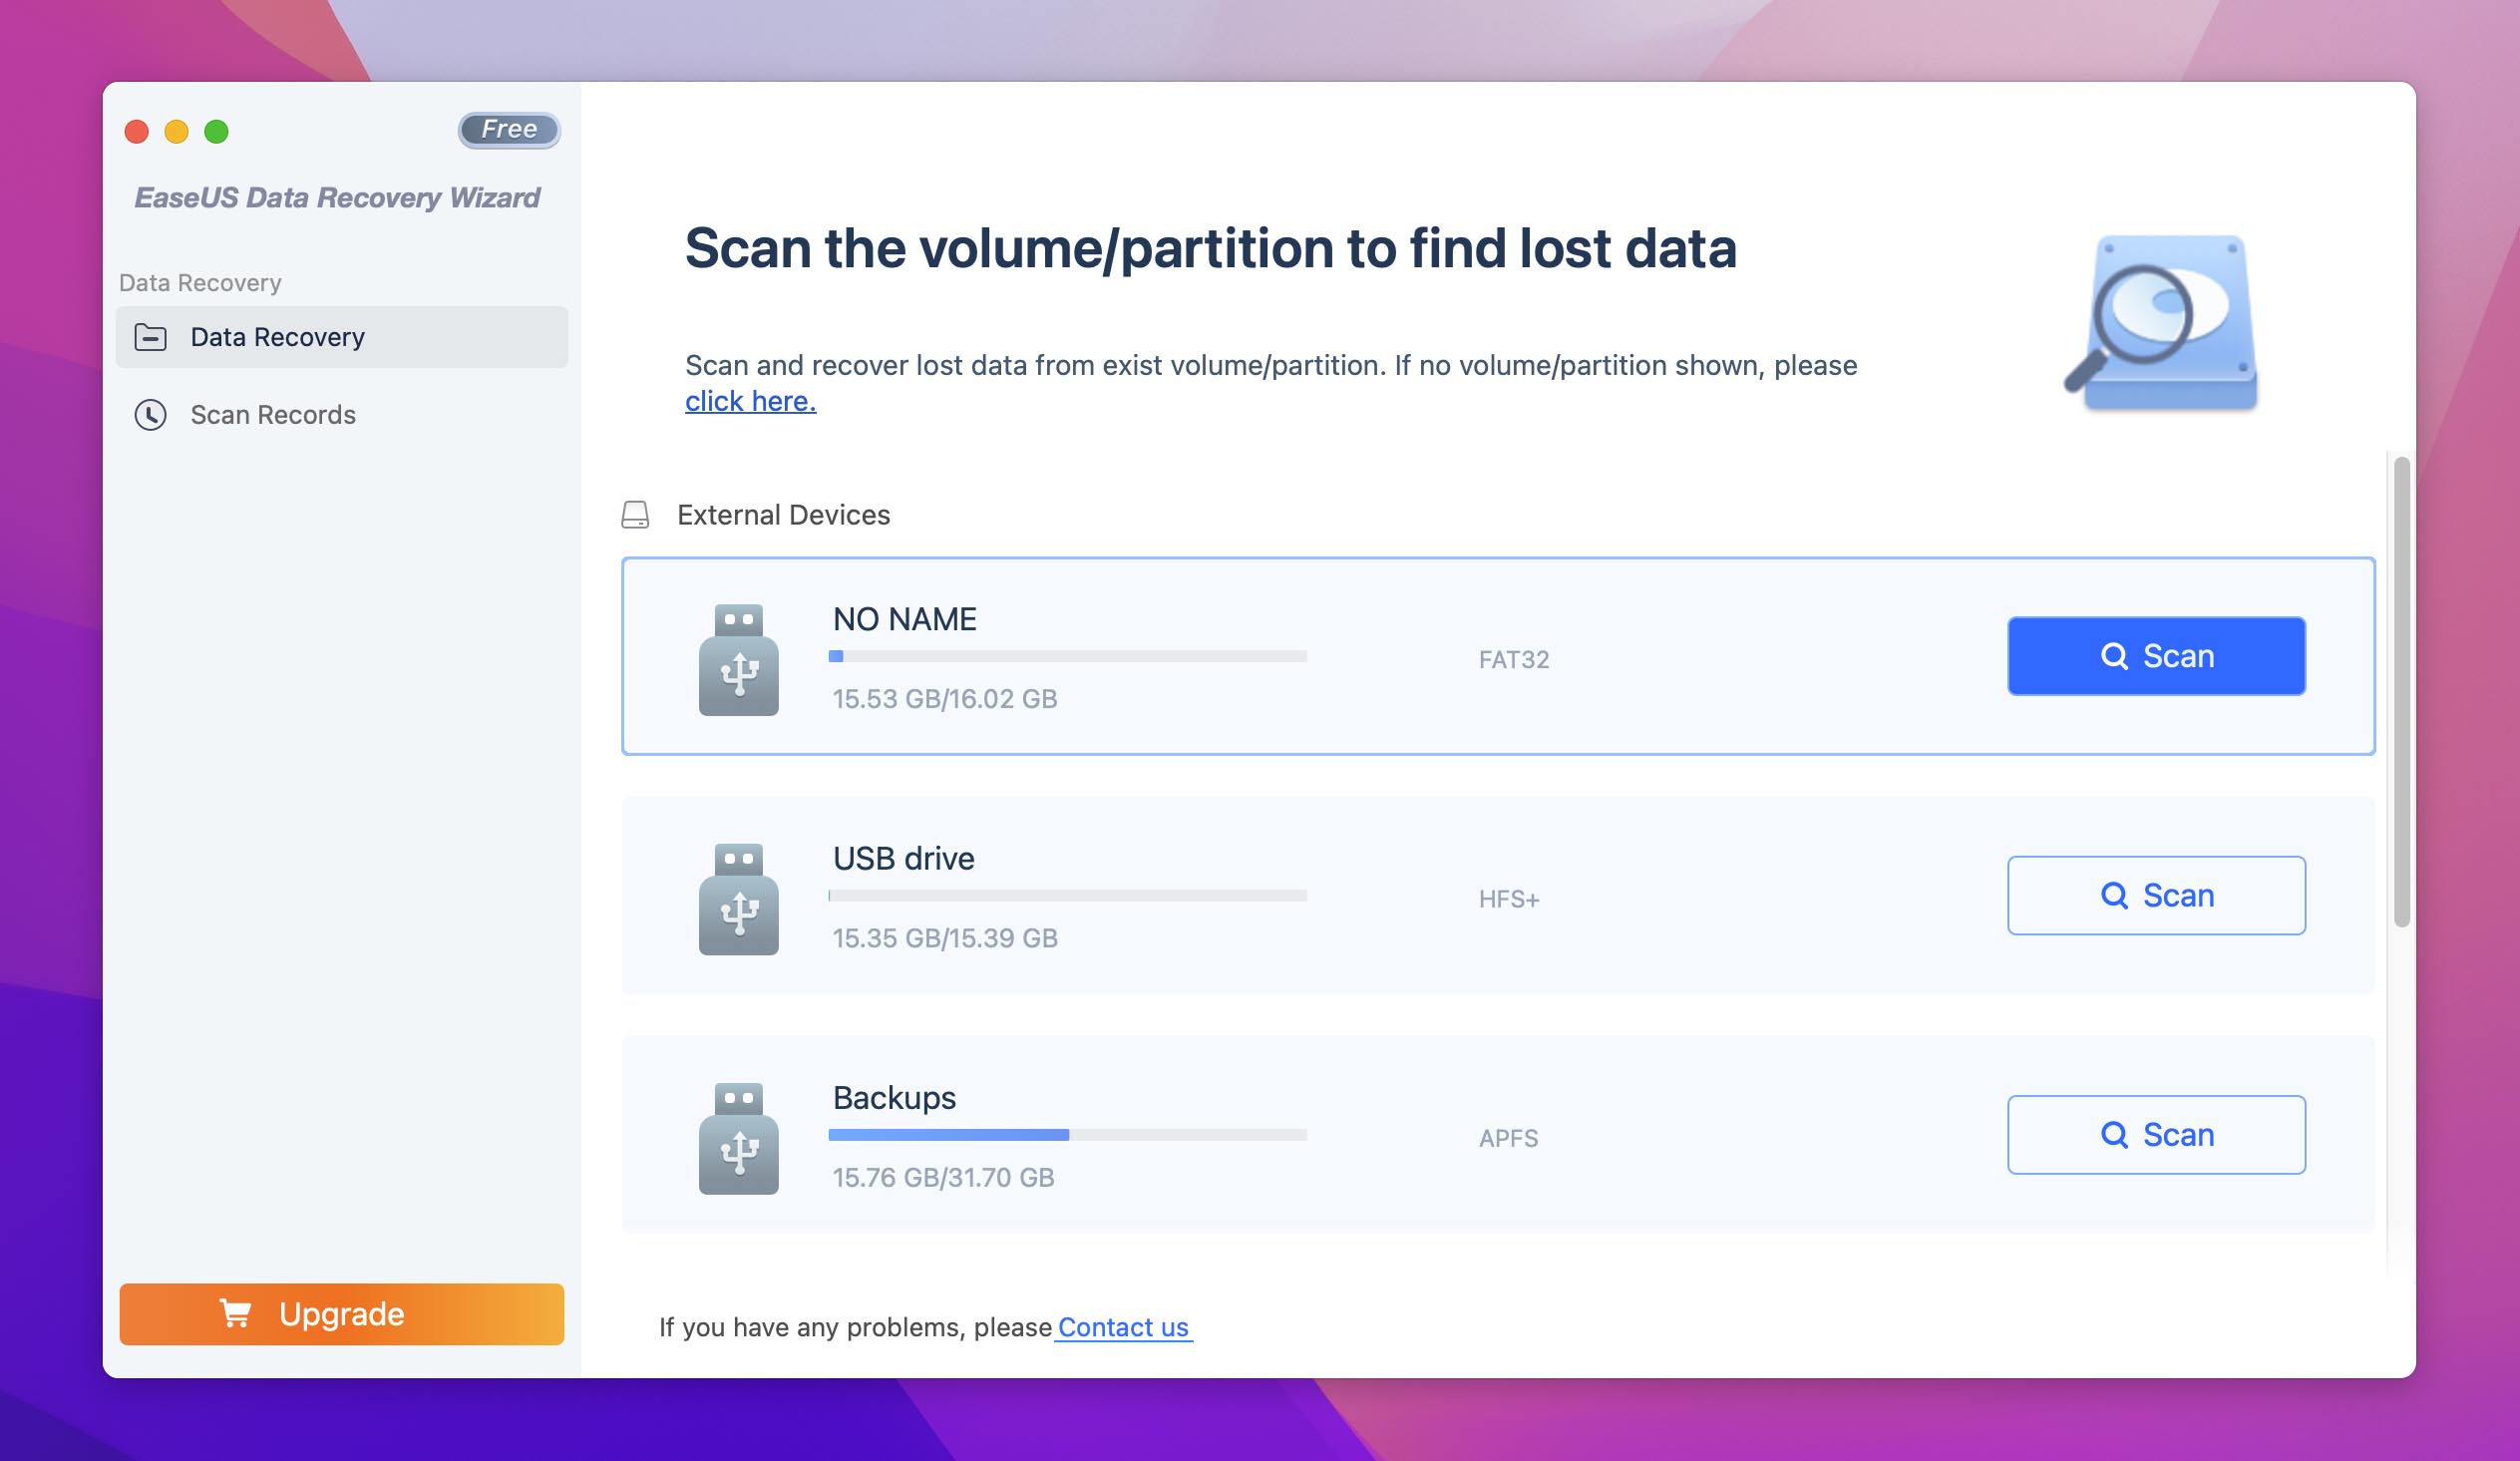Click the magnifying glass scan icon for Backups
Viewport: 2520px width, 1461px height.
(2116, 1134)
